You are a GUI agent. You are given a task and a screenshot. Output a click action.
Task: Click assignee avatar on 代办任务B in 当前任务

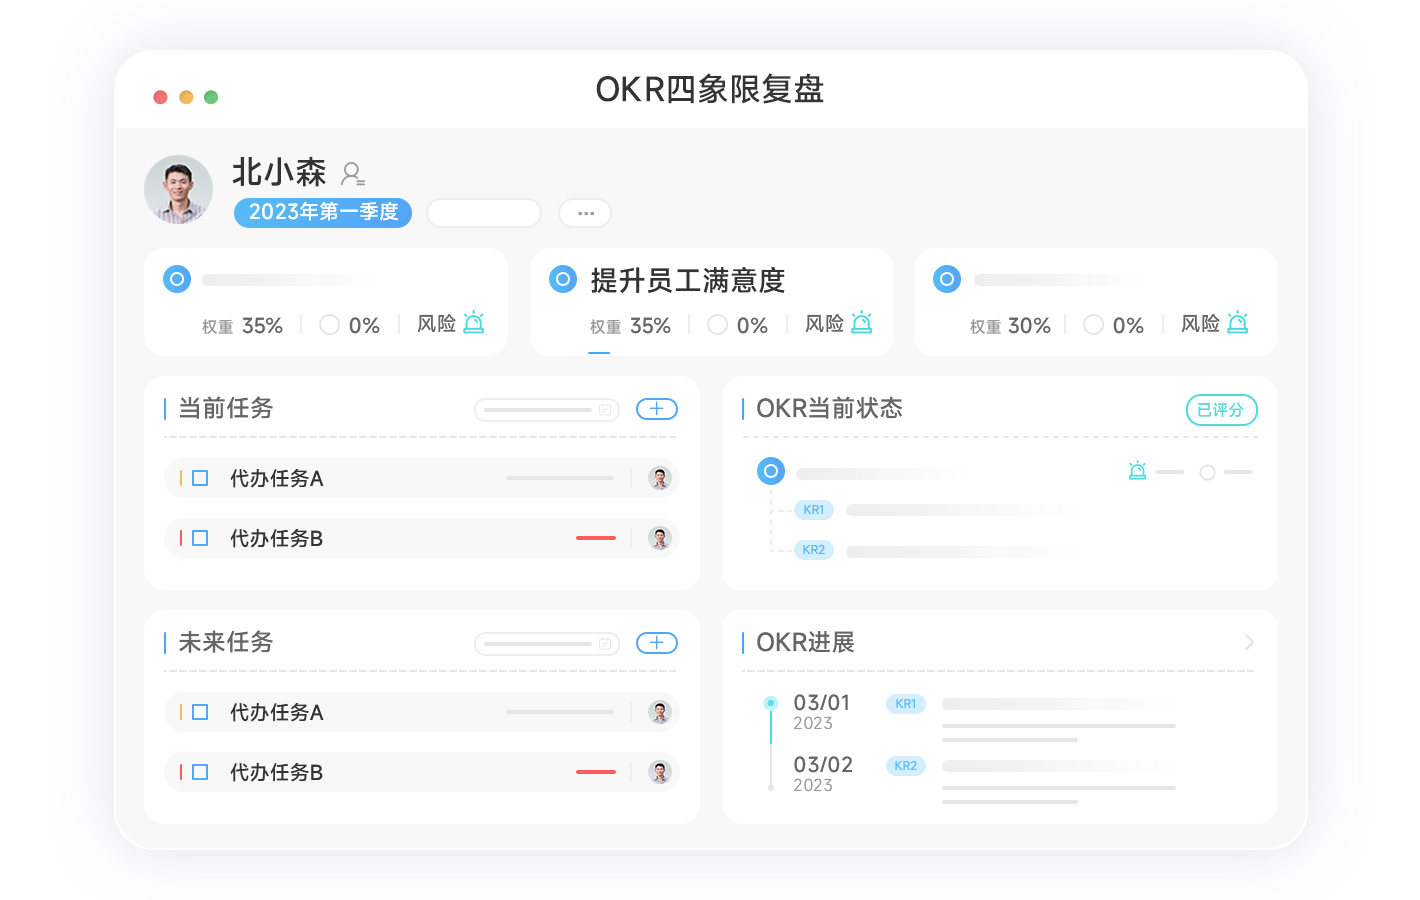[659, 538]
